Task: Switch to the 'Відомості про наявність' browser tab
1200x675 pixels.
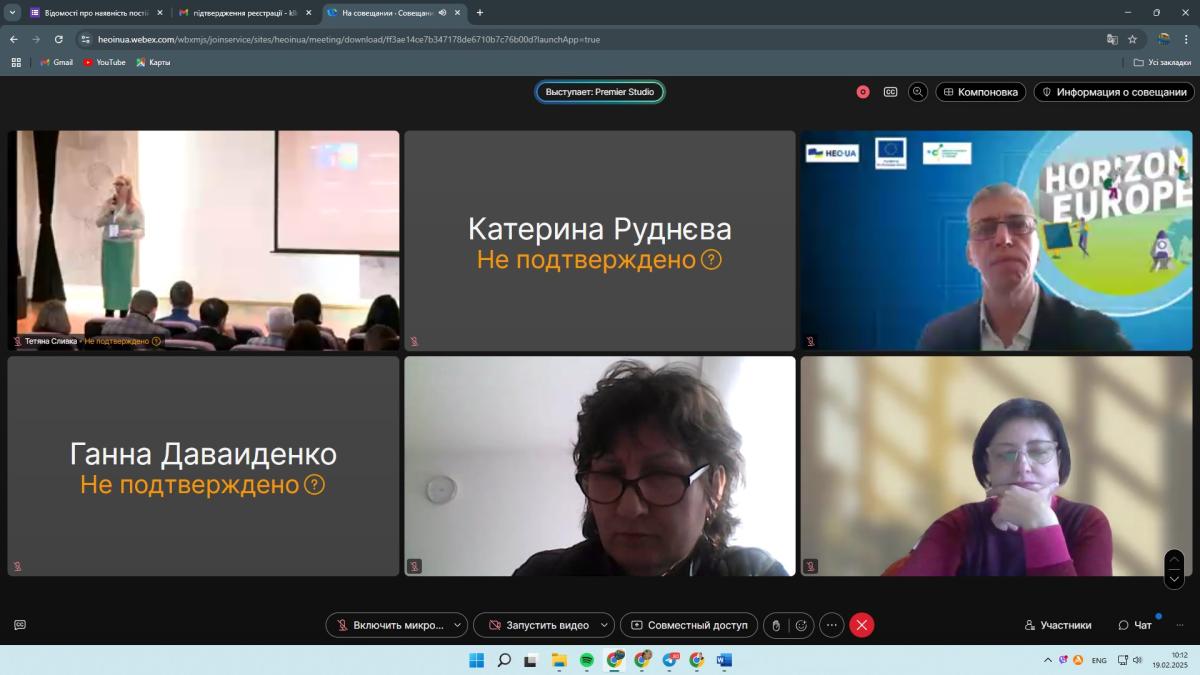Action: pos(92,13)
